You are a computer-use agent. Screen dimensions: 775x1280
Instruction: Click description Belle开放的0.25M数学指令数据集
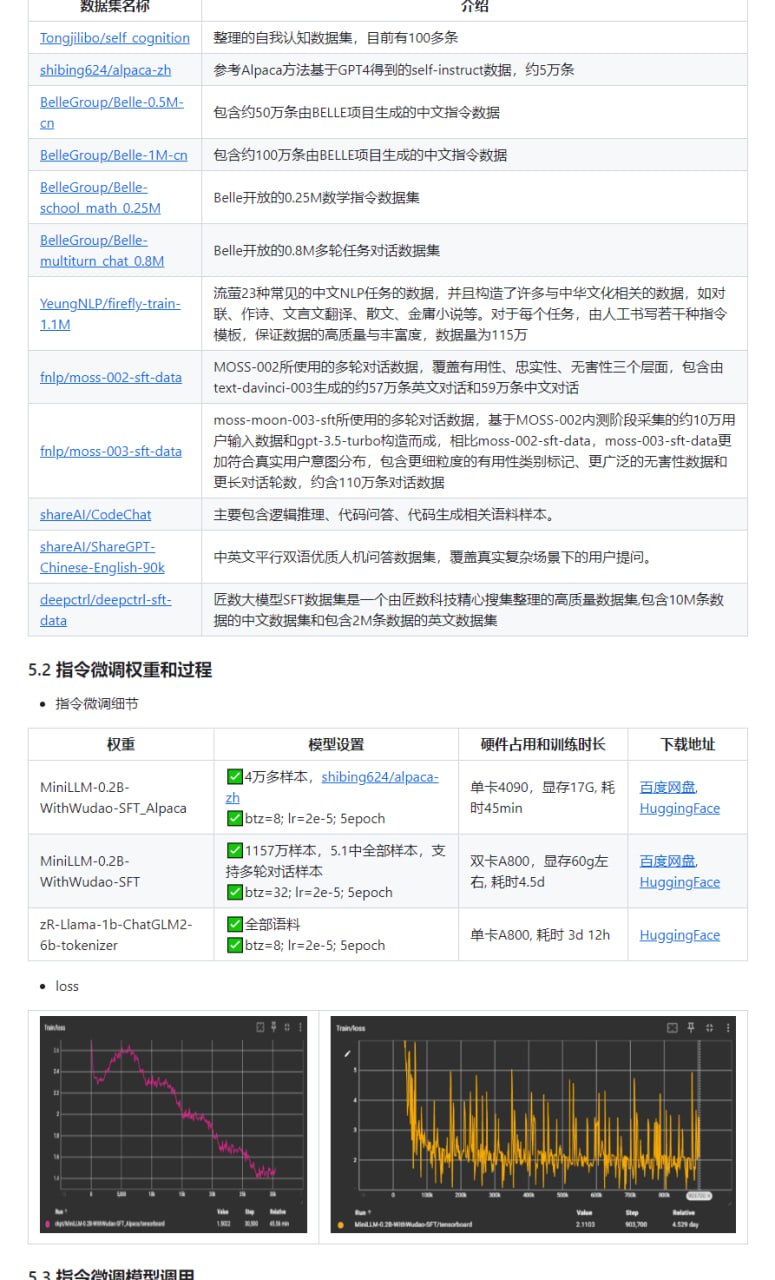coord(317,197)
